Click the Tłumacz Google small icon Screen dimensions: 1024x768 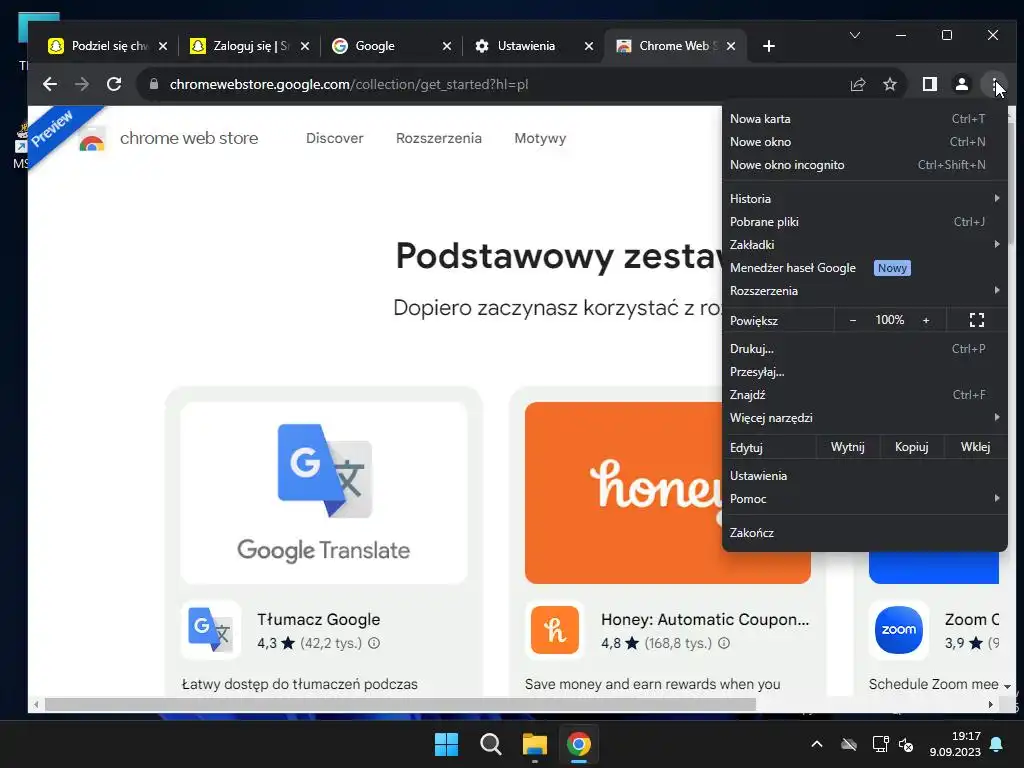coord(210,630)
